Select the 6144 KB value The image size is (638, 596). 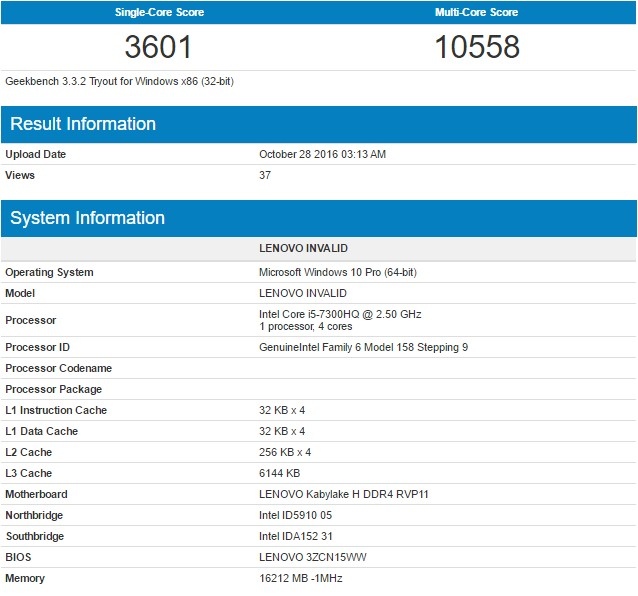[x=280, y=473]
